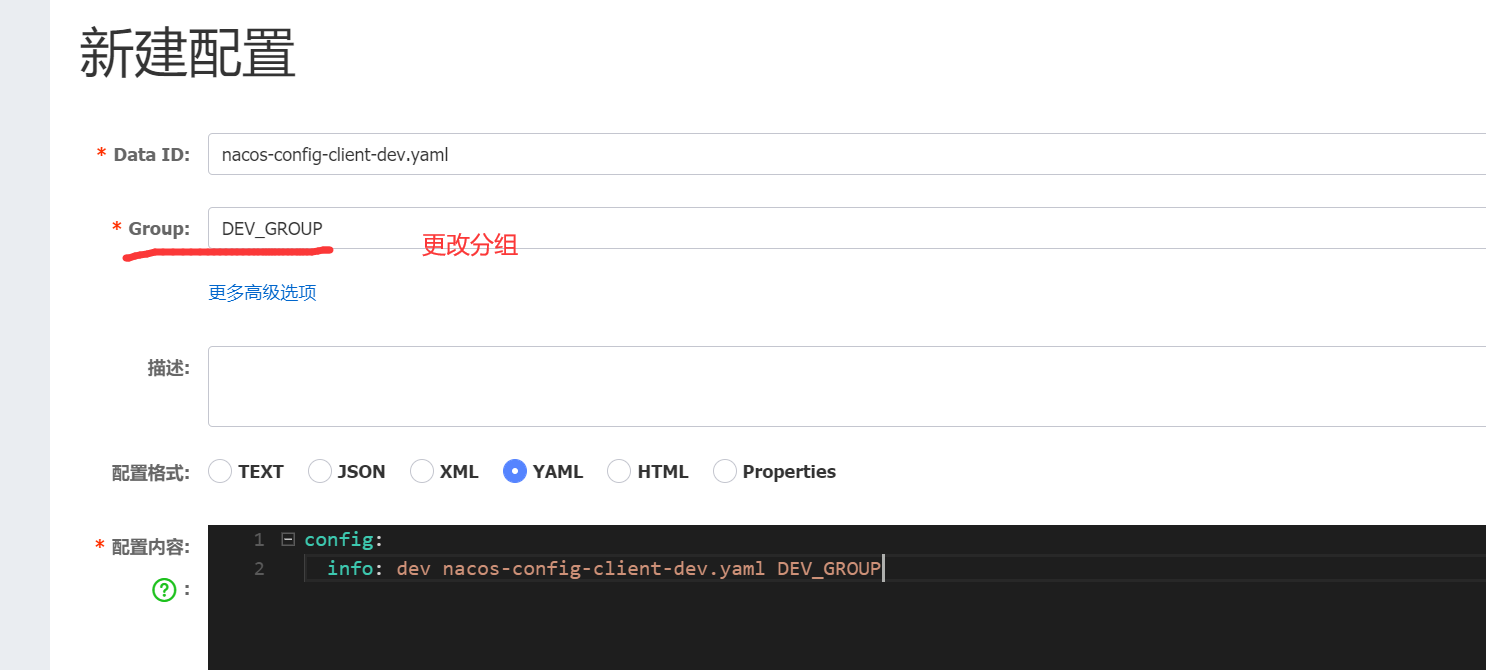Click line number 2 in editor gutter
1486x670 pixels.
click(x=259, y=569)
